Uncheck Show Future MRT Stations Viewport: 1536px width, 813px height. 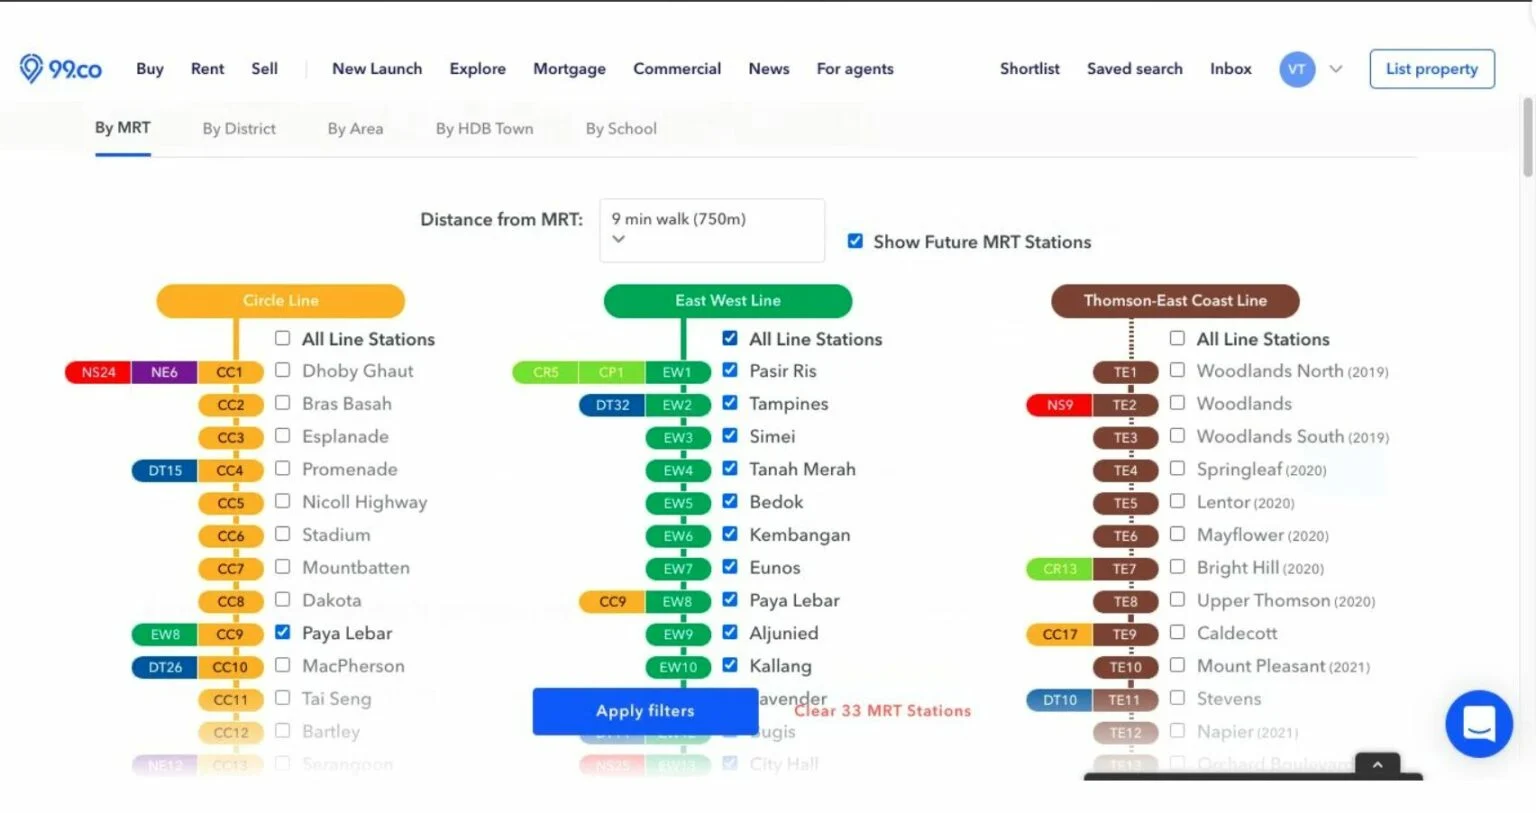[855, 241]
